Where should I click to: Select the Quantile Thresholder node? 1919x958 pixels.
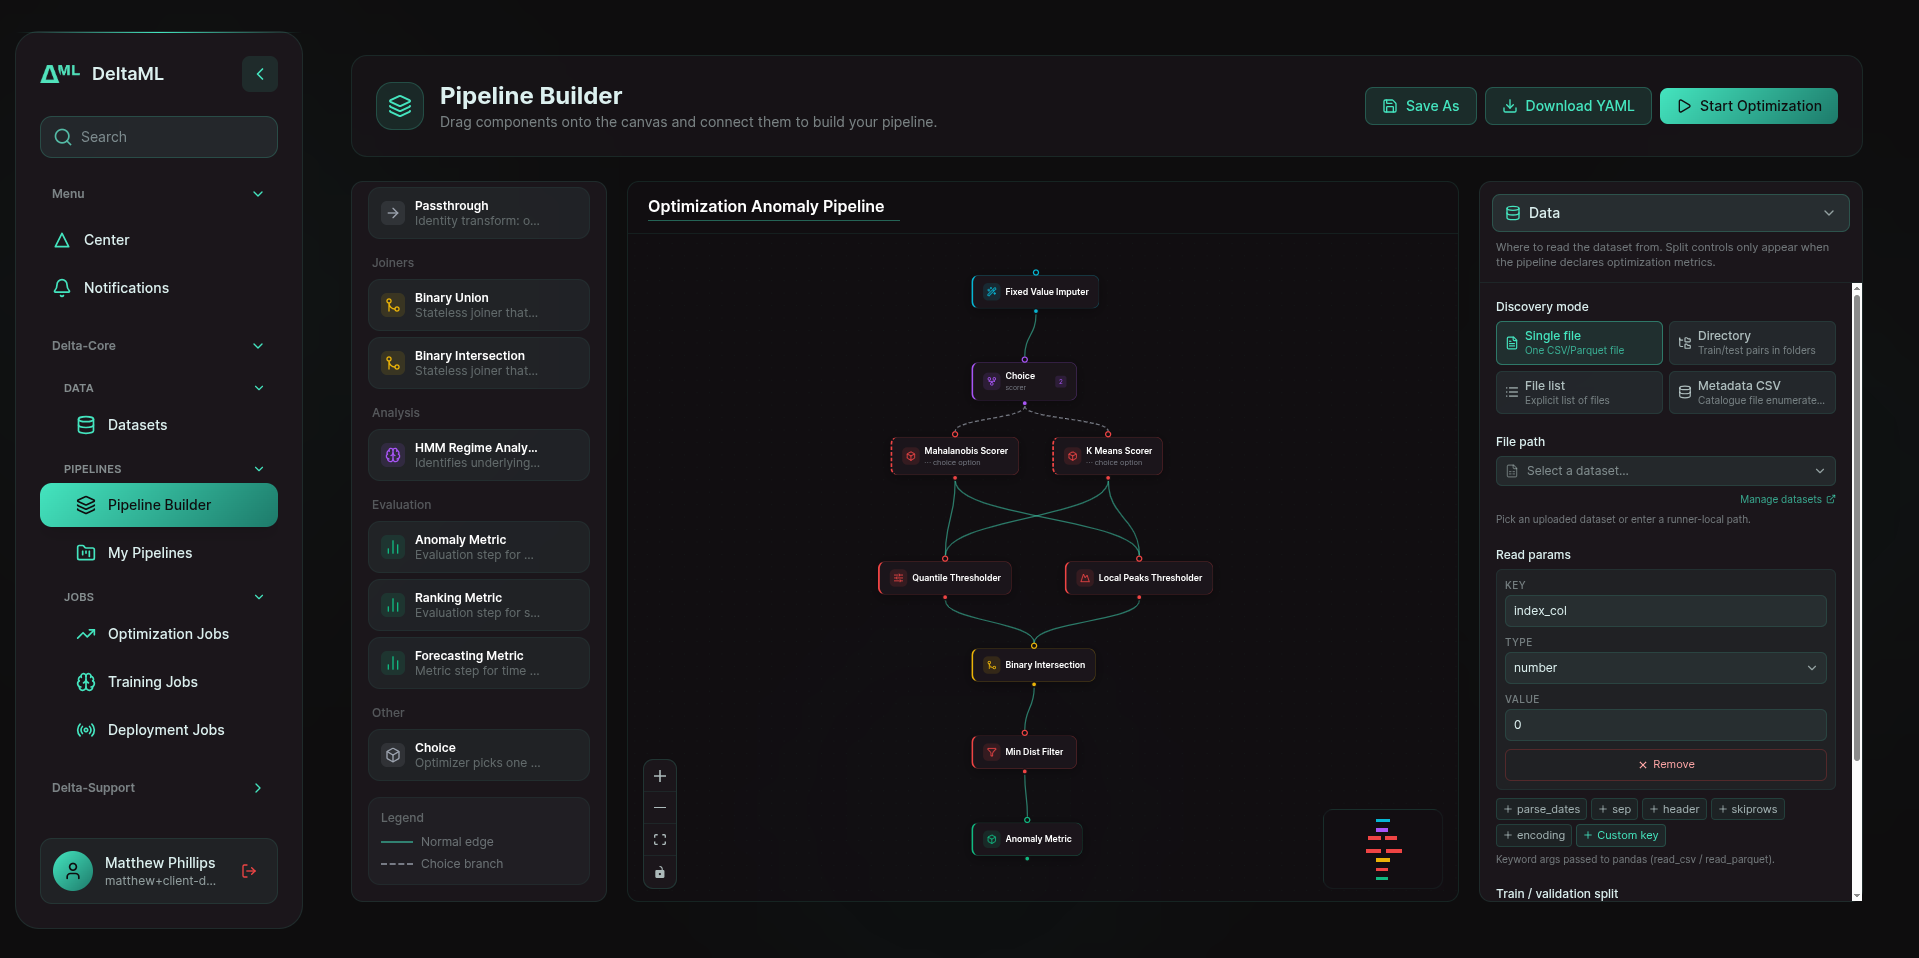point(945,578)
